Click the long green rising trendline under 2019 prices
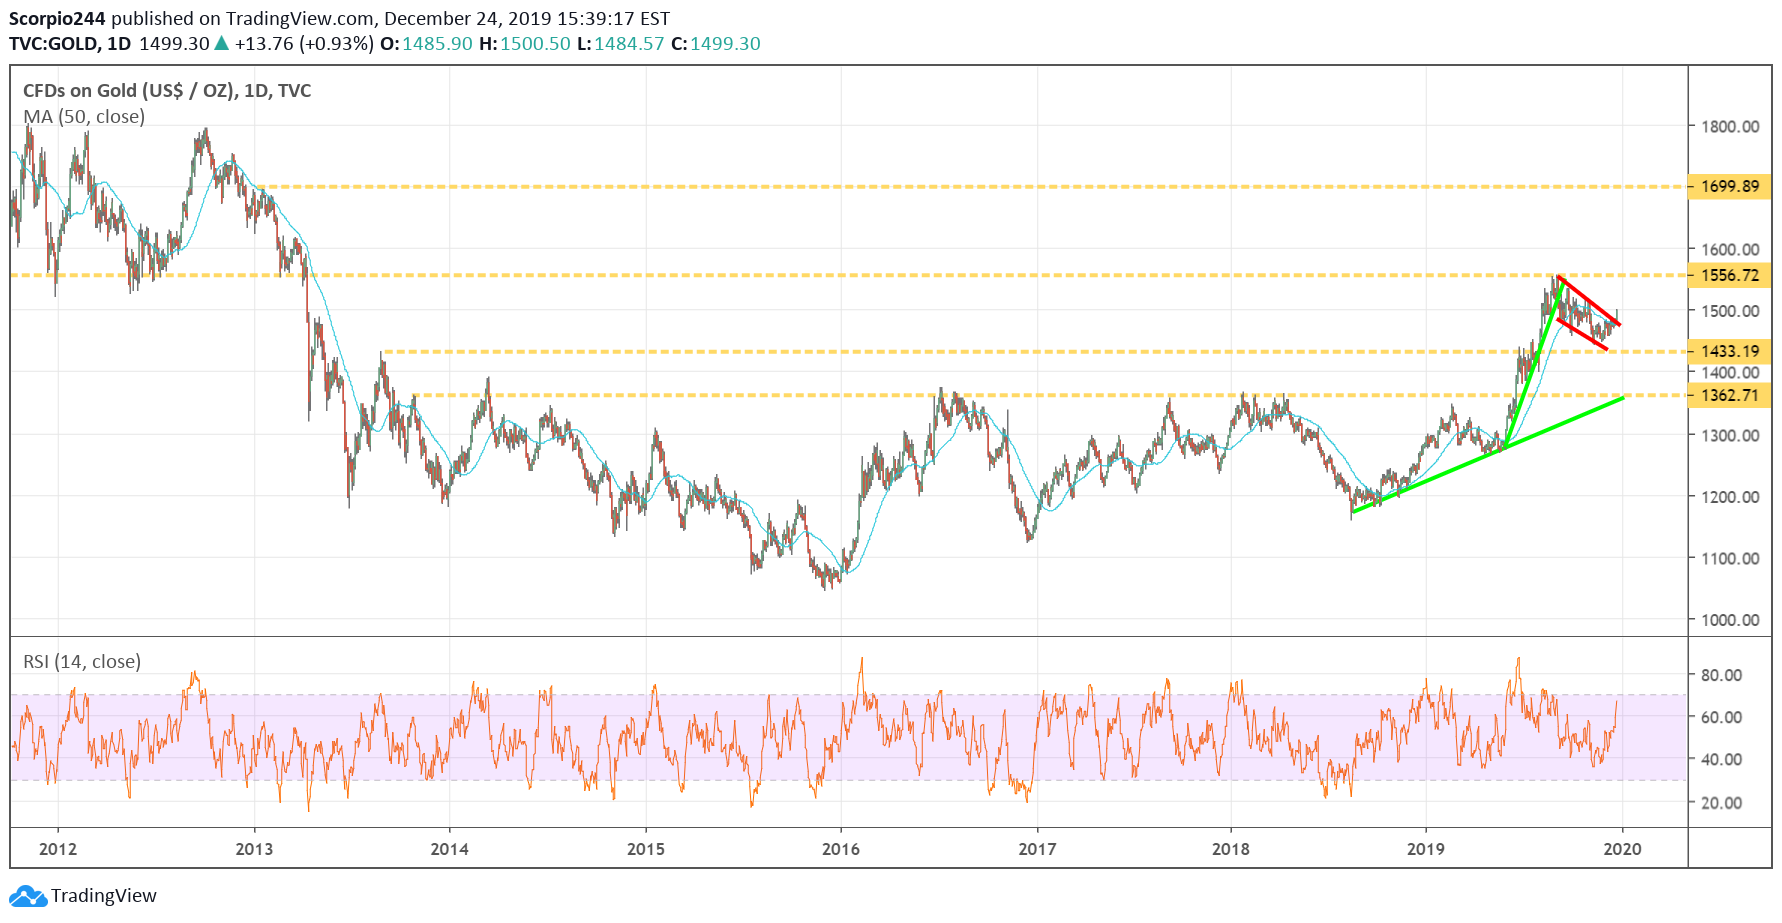Viewport: 1782px width, 923px height. (1487, 456)
